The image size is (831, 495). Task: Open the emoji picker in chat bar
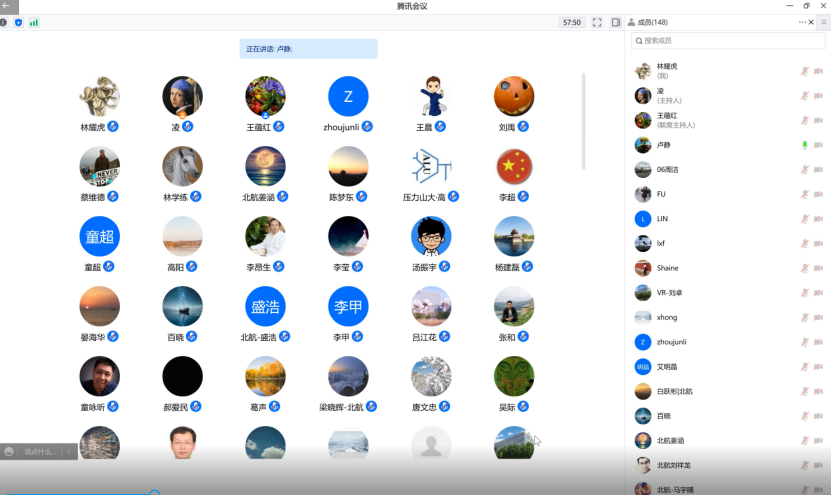(9, 451)
